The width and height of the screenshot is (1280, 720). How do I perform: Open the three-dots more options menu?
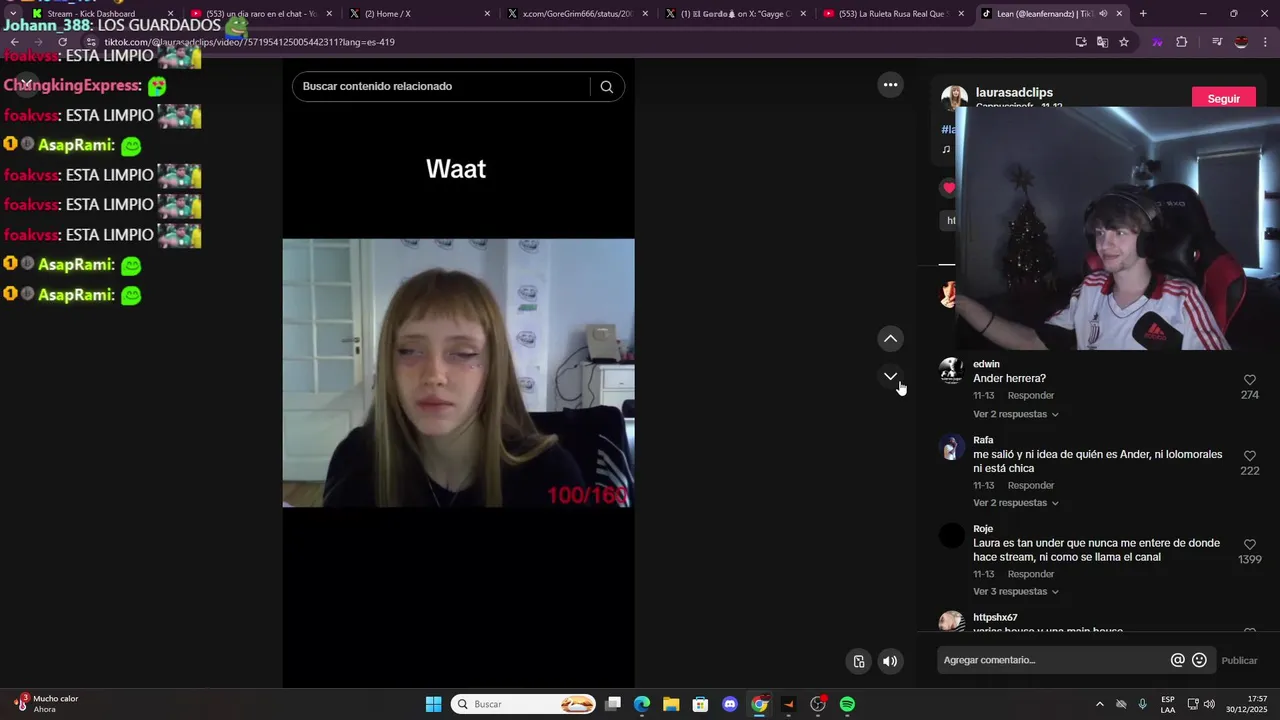(x=890, y=85)
